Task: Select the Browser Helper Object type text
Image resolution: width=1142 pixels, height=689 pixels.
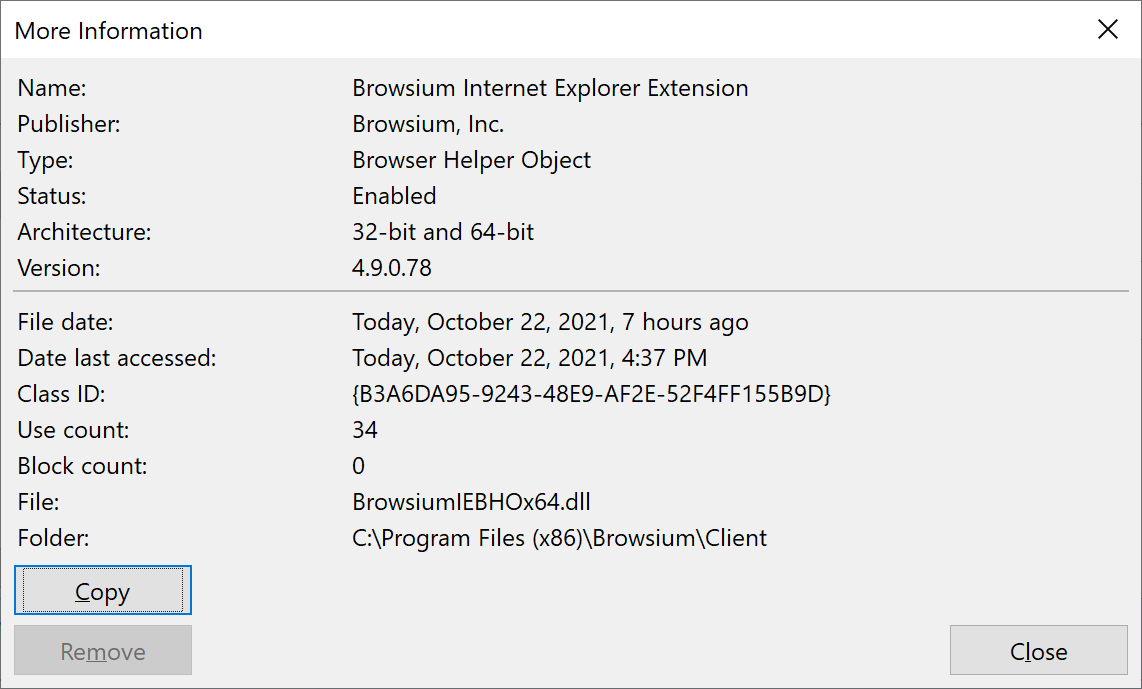Action: click(470, 160)
